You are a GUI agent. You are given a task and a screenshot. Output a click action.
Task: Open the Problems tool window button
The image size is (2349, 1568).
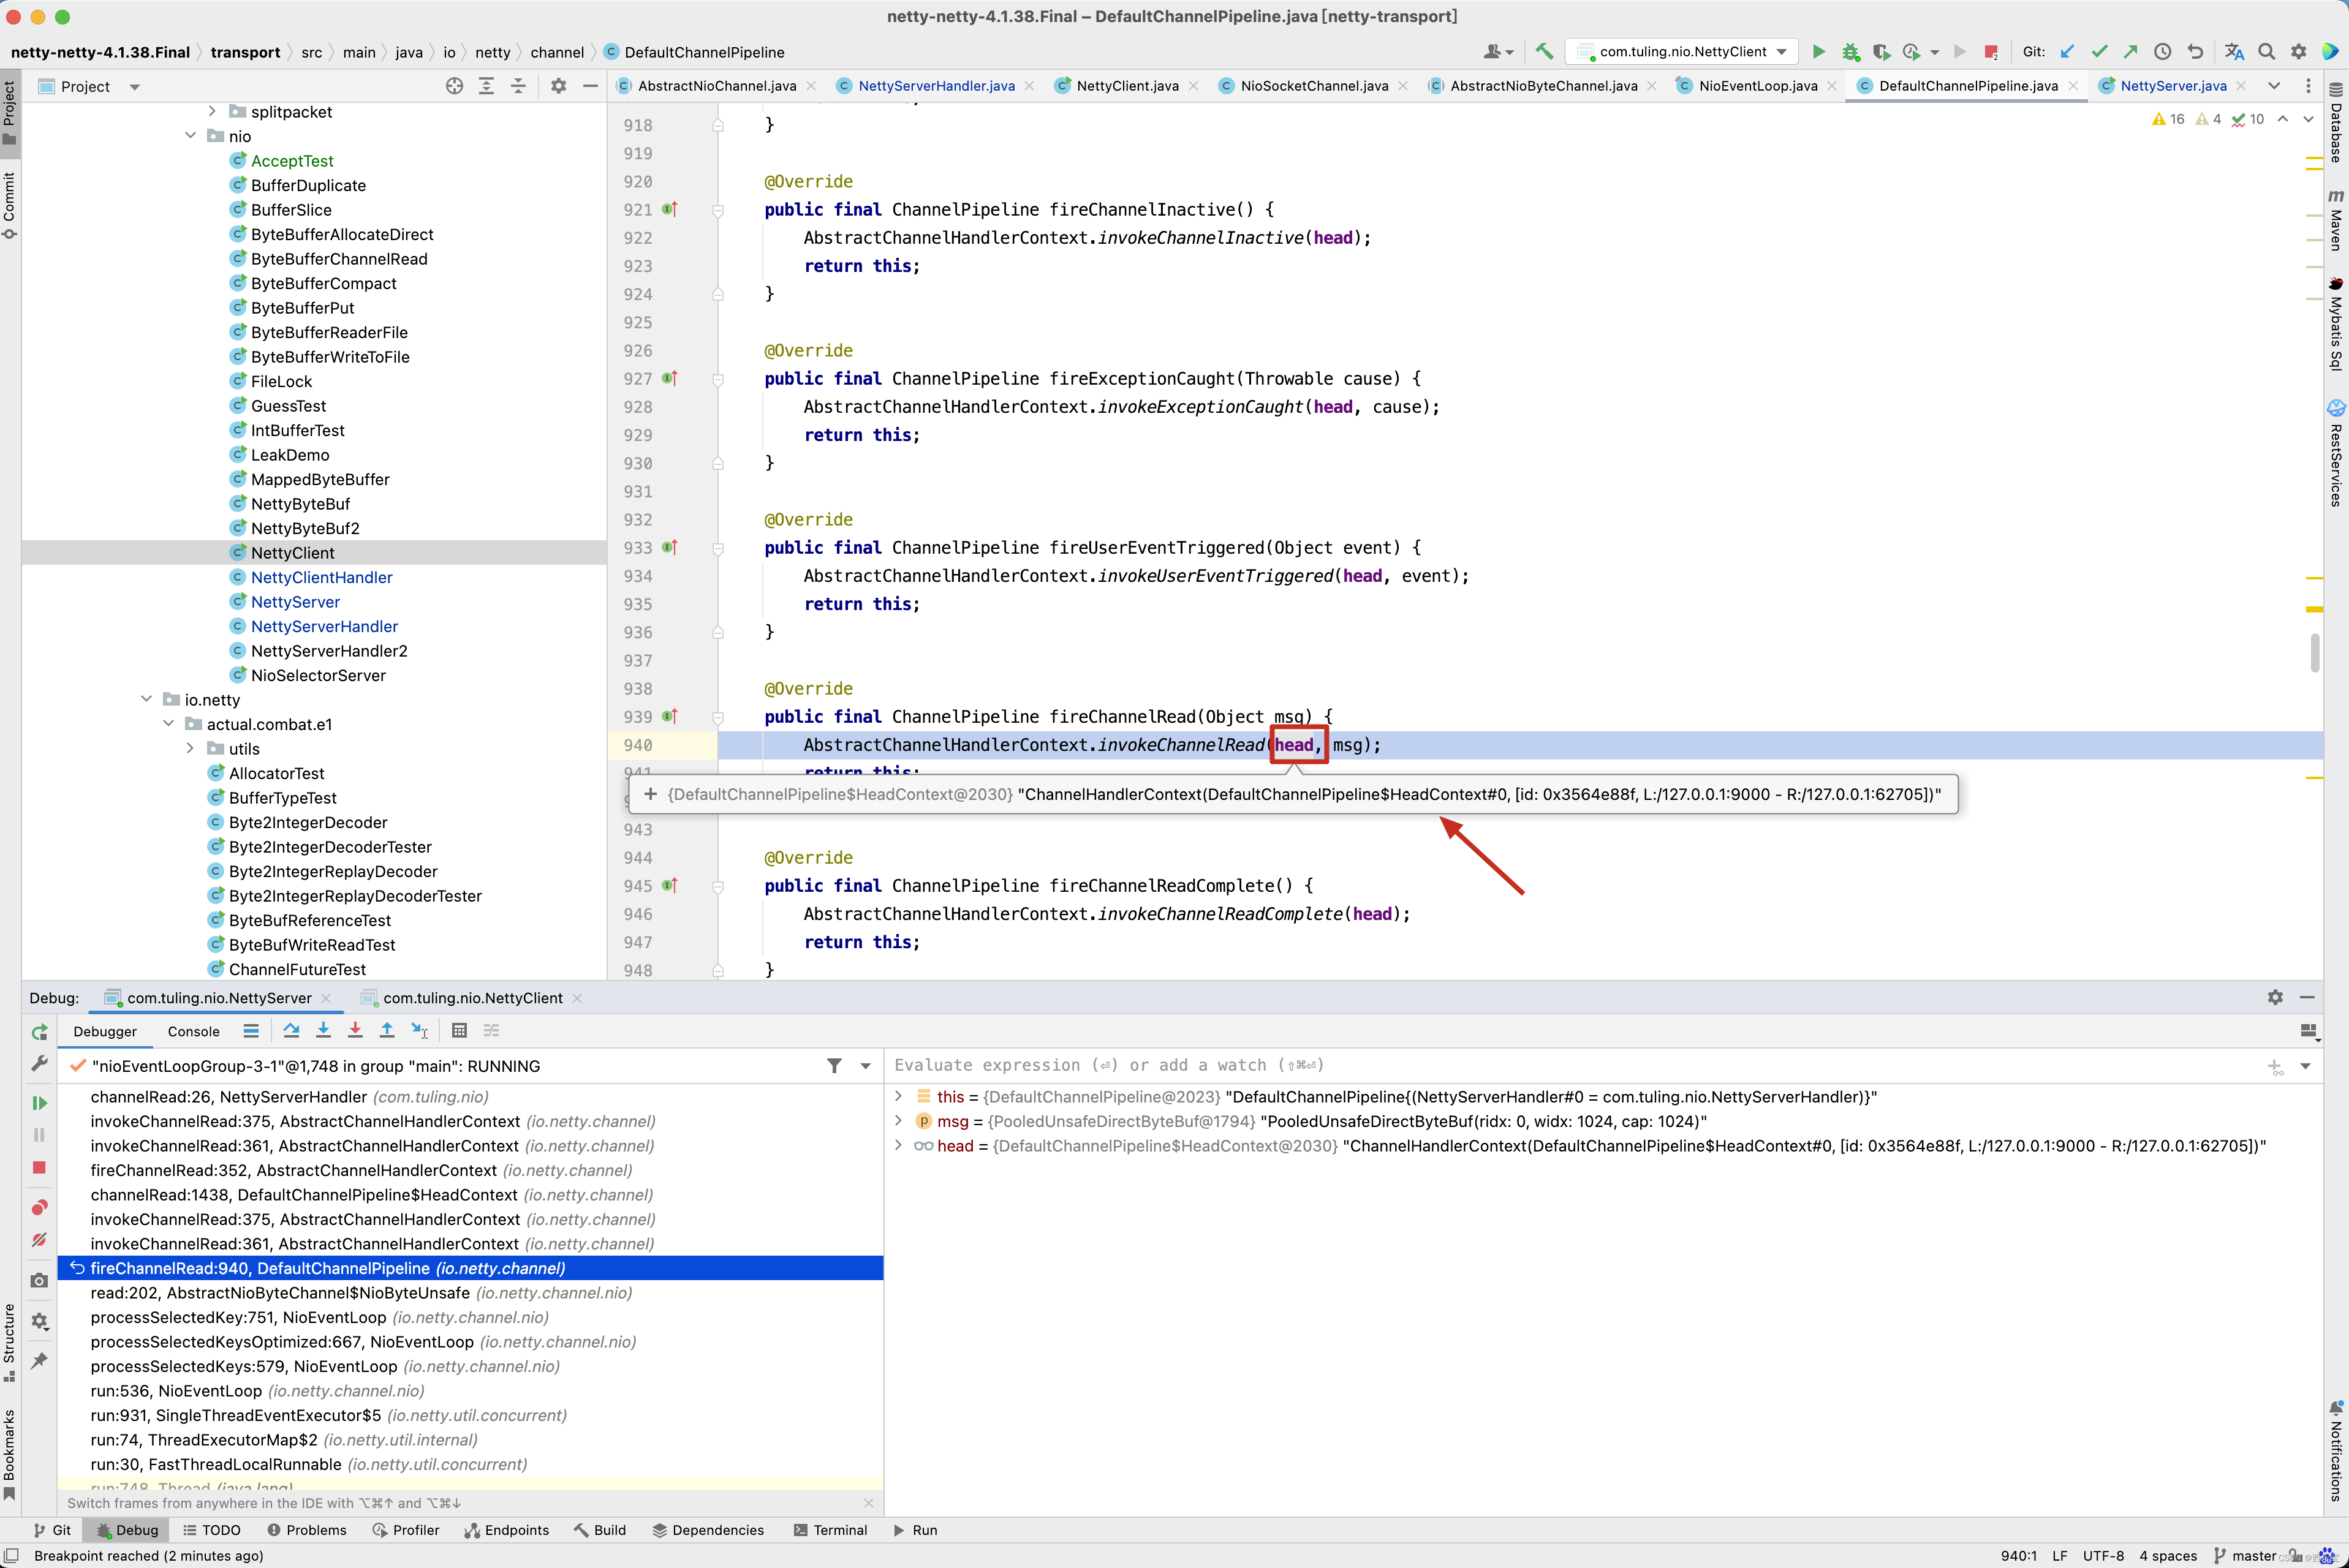coord(307,1530)
